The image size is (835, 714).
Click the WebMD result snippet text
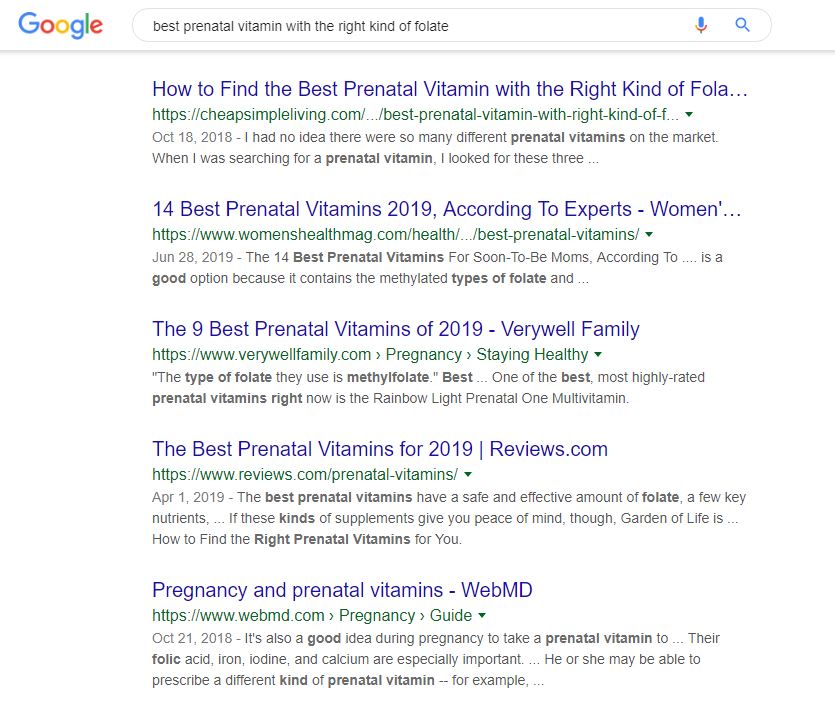[436, 659]
